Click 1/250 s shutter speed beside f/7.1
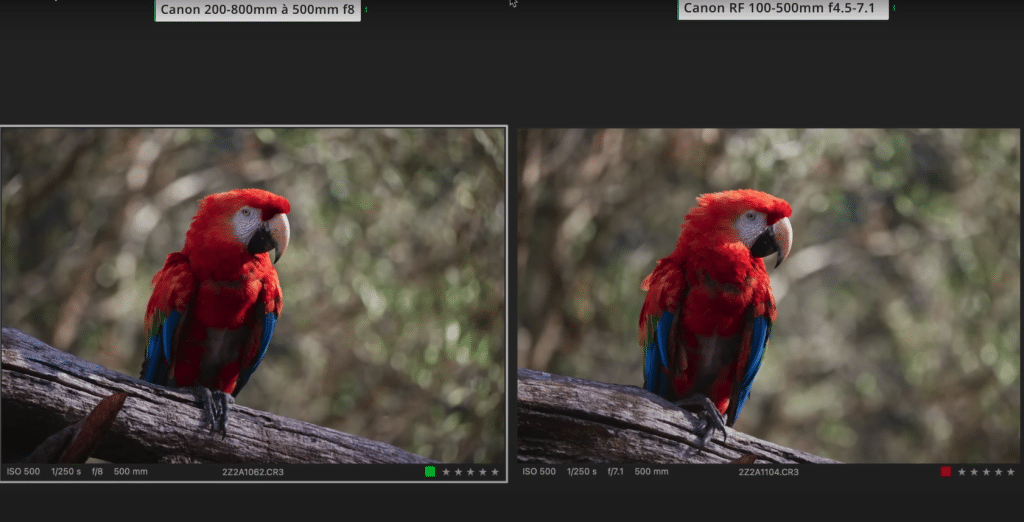Screen dimensions: 1024x522 pos(581,472)
